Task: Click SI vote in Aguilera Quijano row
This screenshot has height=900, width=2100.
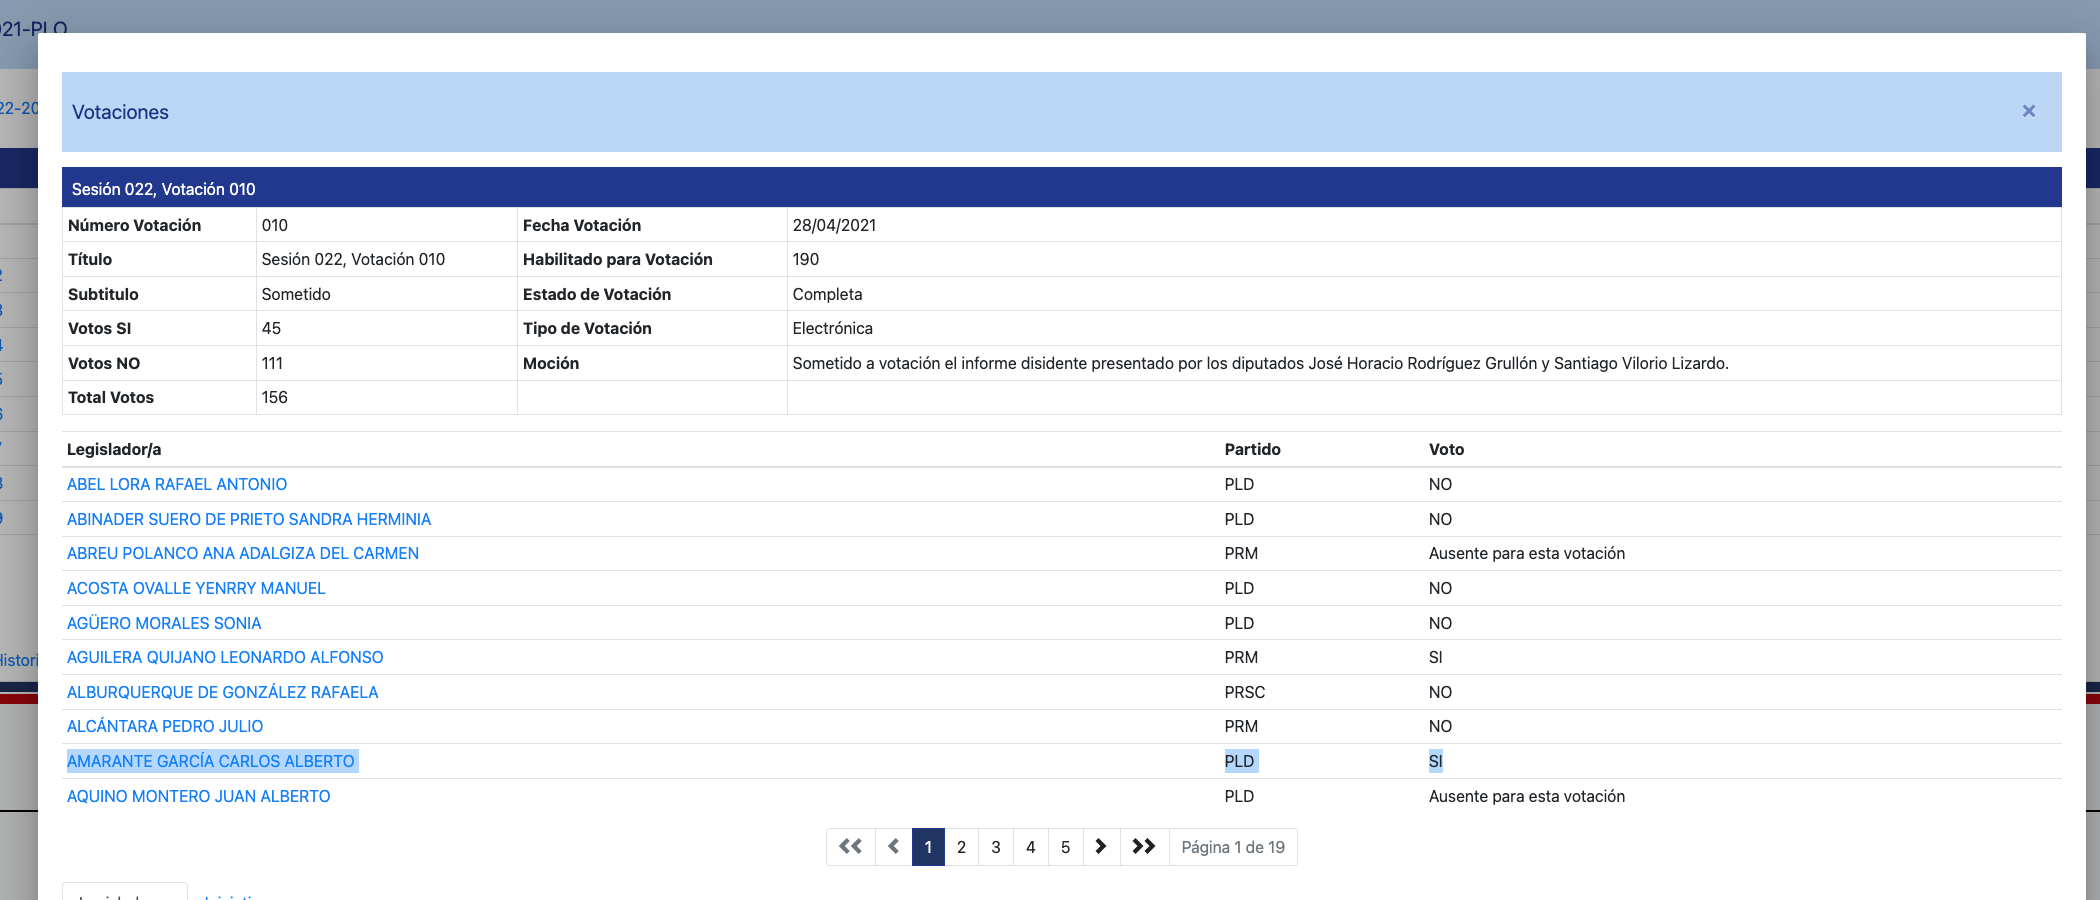Action: pyautogui.click(x=1435, y=657)
